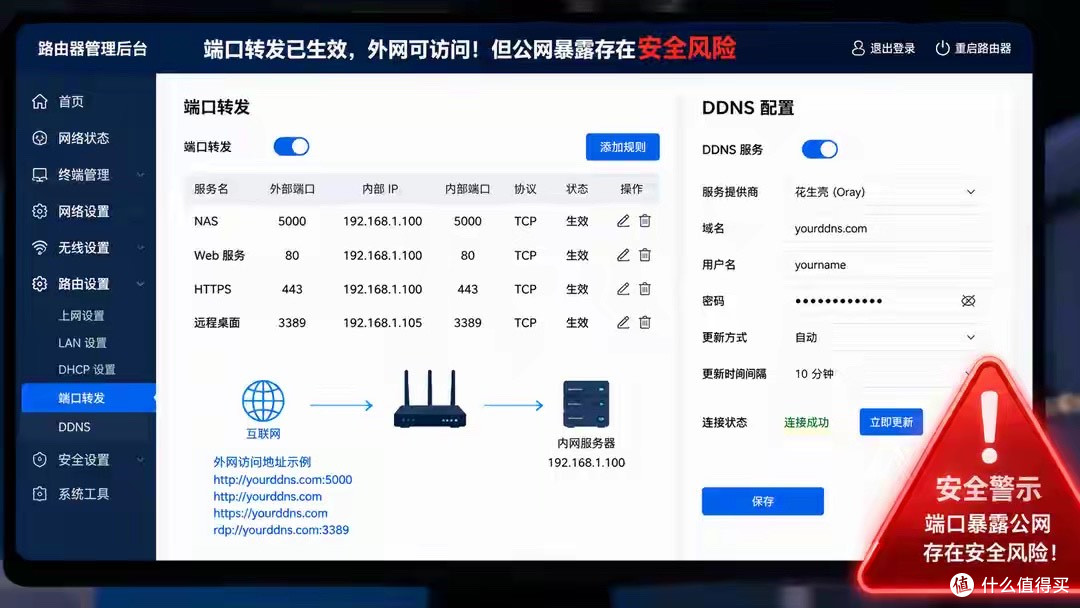Screen dimensions: 1080x608
Task: Edit the 远程桌面 rule
Action: point(623,322)
